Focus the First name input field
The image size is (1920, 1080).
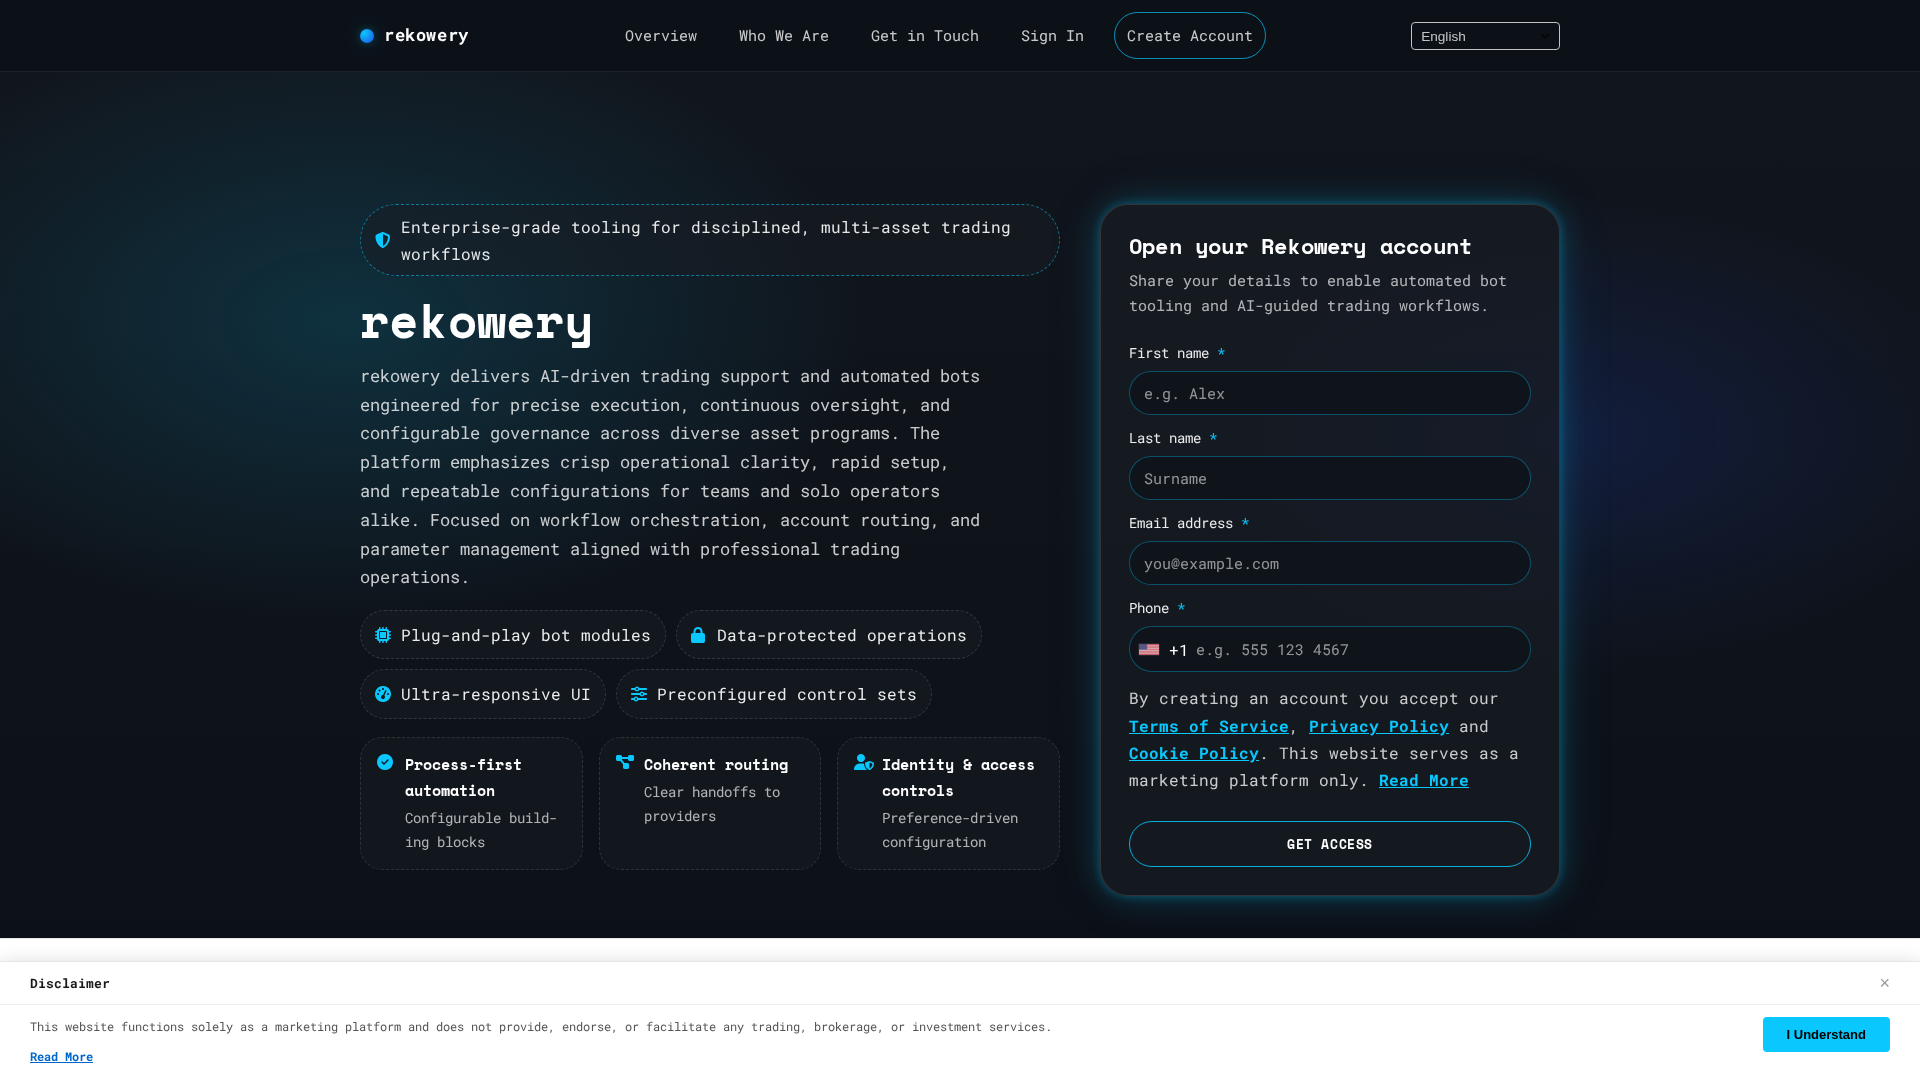1330,393
